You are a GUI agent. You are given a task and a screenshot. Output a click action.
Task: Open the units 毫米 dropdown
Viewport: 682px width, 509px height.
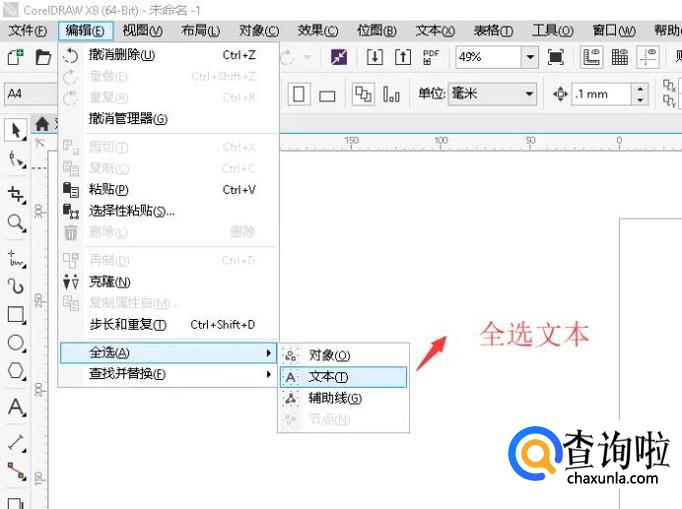[x=529, y=94]
